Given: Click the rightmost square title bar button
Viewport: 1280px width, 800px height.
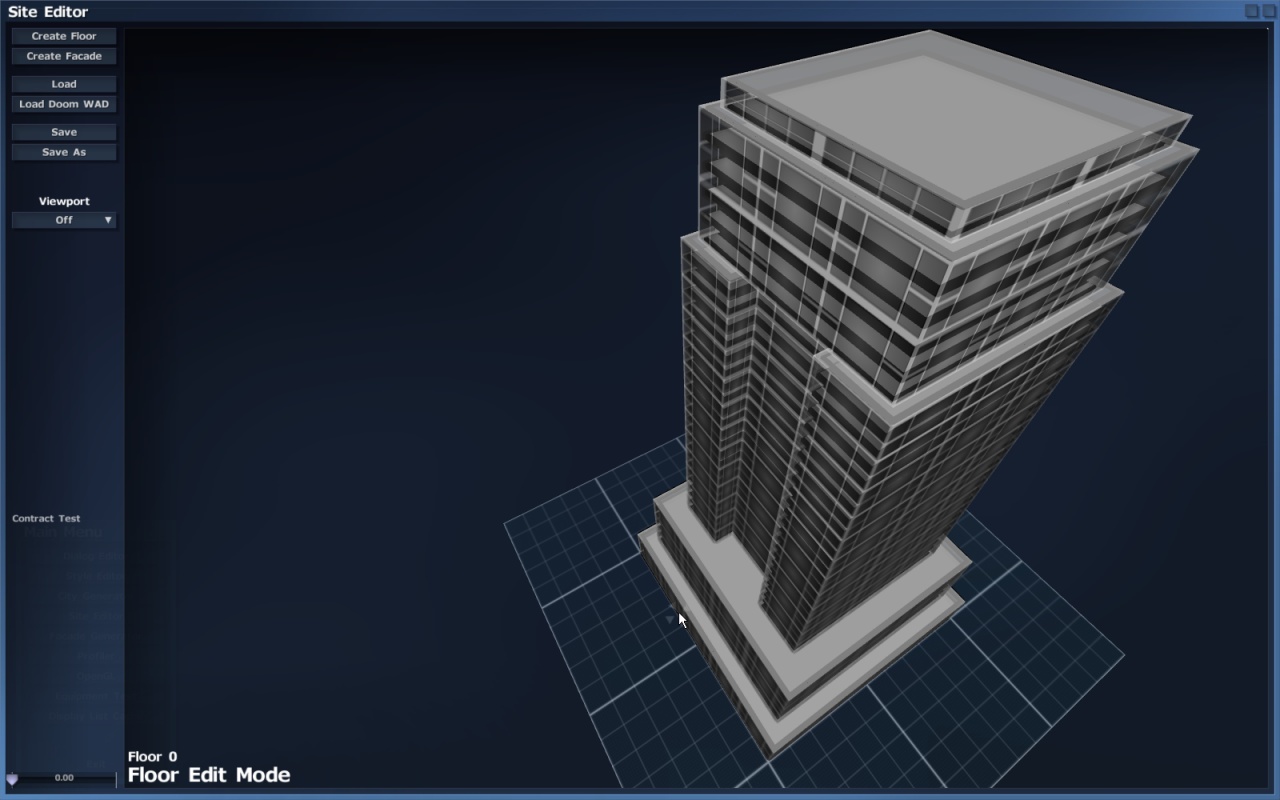Looking at the screenshot, I should tap(1269, 11).
